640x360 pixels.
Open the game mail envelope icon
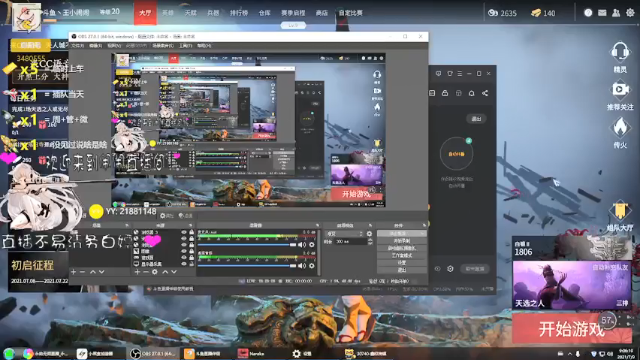tap(602, 13)
